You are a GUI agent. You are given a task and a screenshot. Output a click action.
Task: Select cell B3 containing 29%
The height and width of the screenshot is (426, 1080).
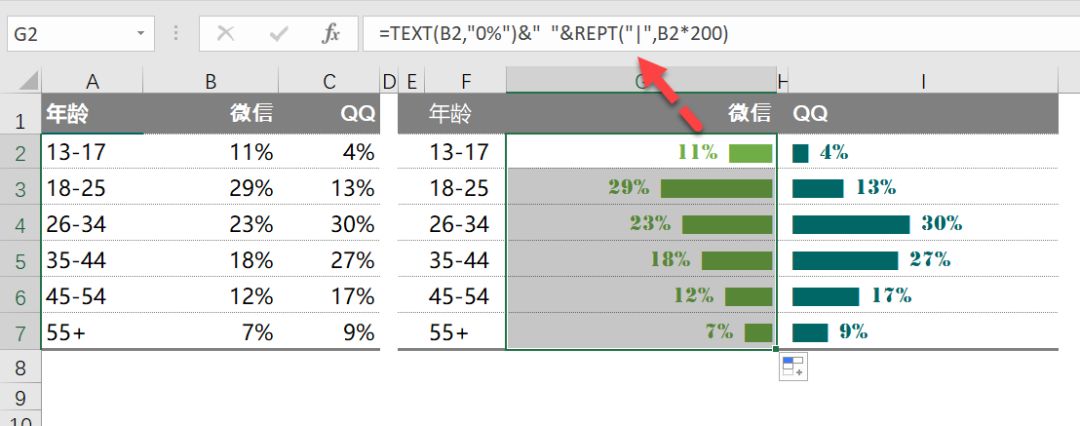tap(211, 188)
